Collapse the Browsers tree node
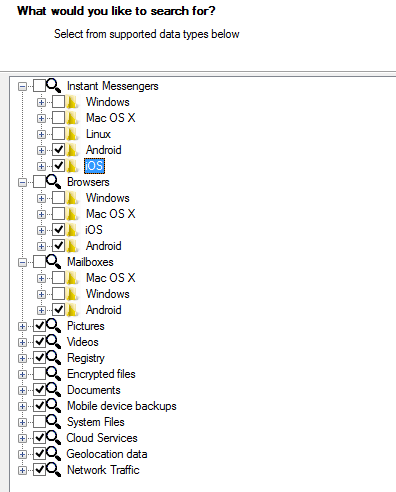This screenshot has height=492, width=396. tap(22, 183)
